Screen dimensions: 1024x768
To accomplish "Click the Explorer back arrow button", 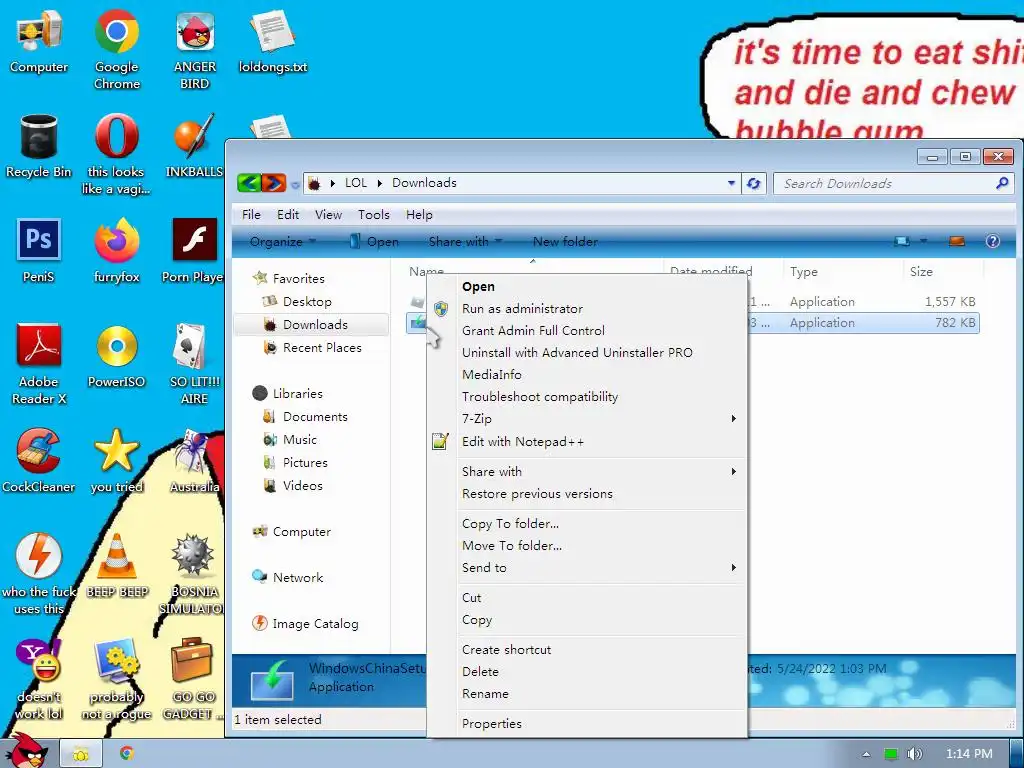I will pyautogui.click(x=249, y=184).
